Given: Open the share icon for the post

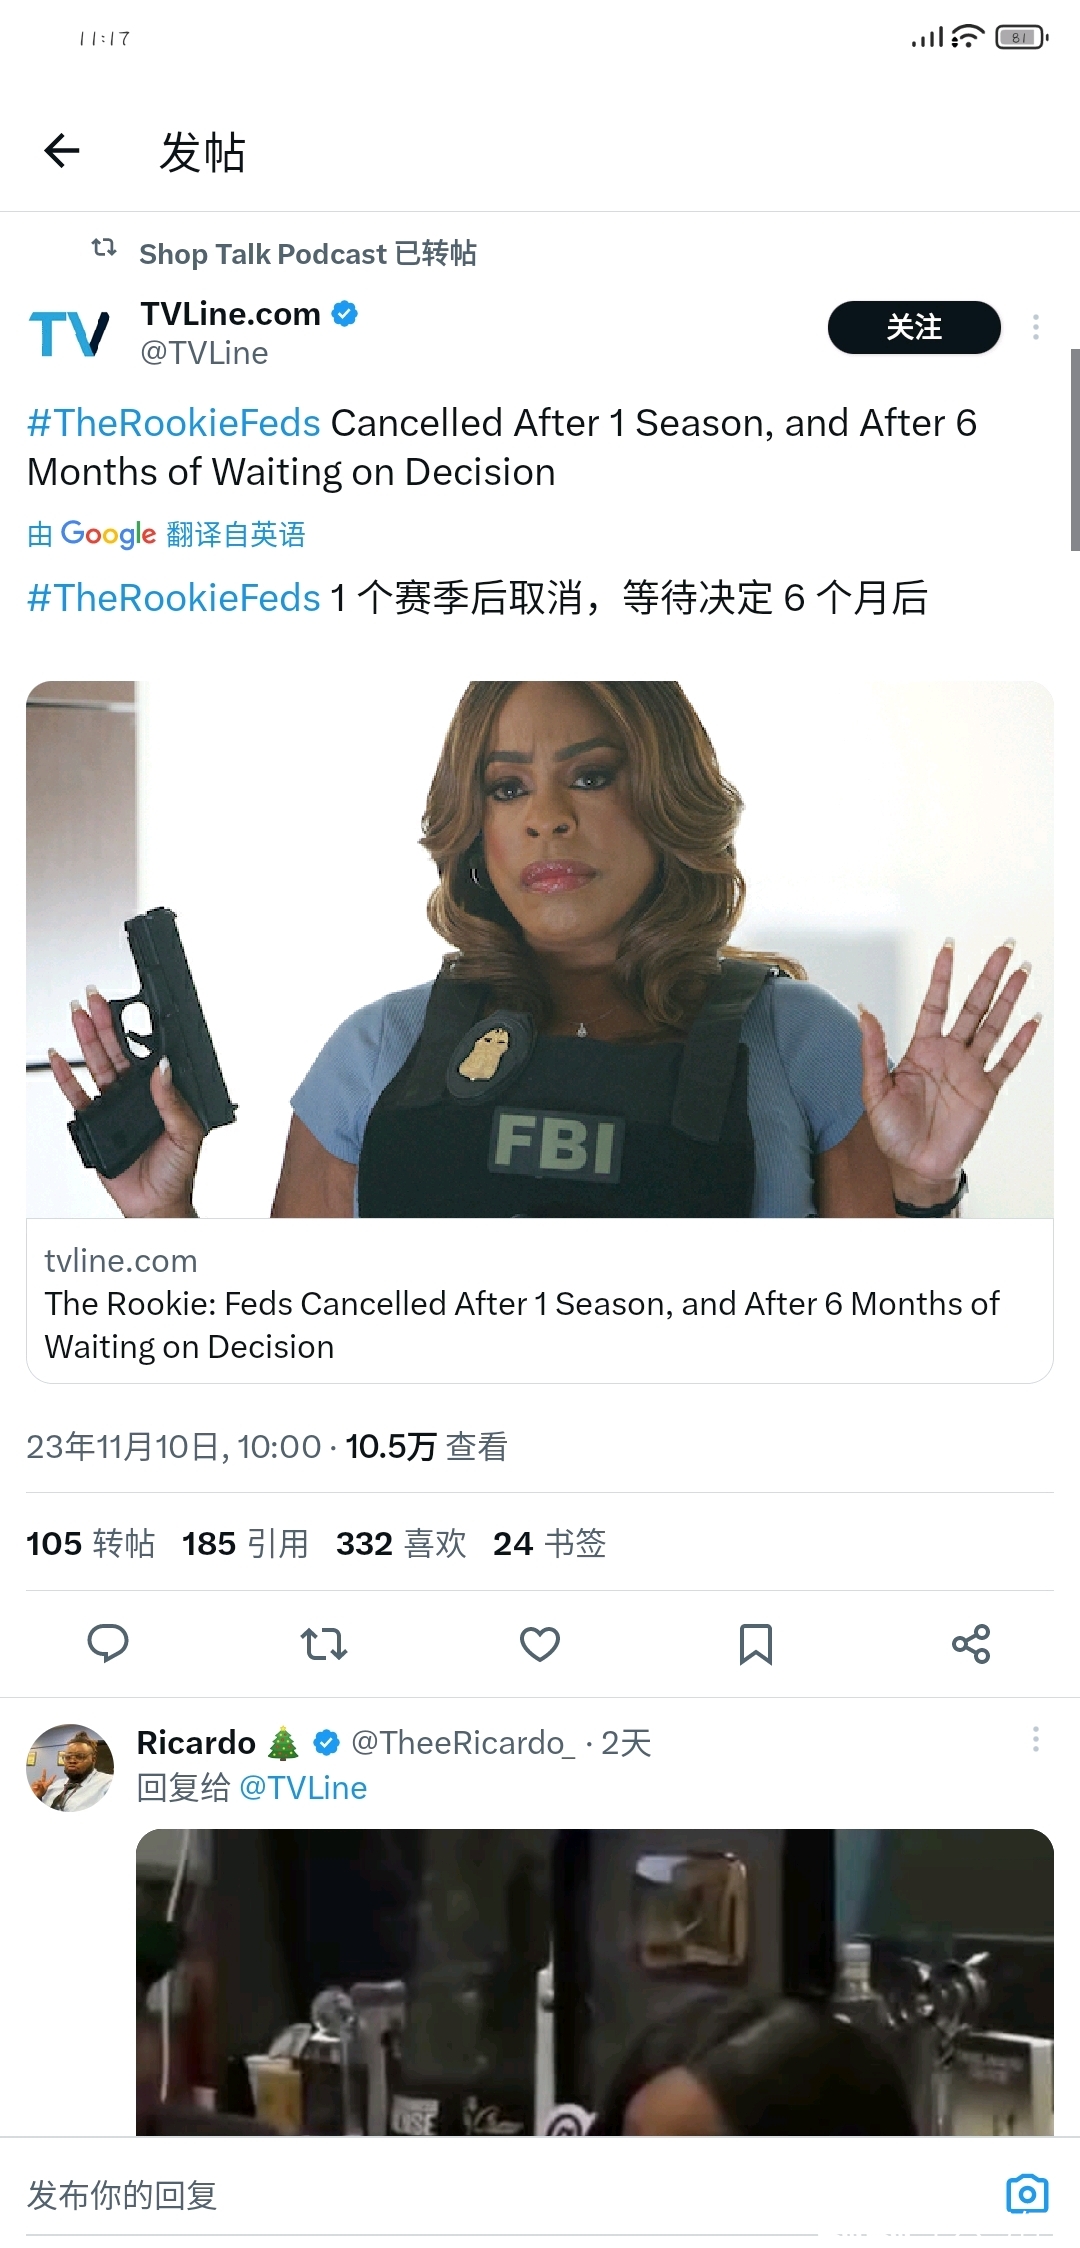Looking at the screenshot, I should tap(971, 1643).
